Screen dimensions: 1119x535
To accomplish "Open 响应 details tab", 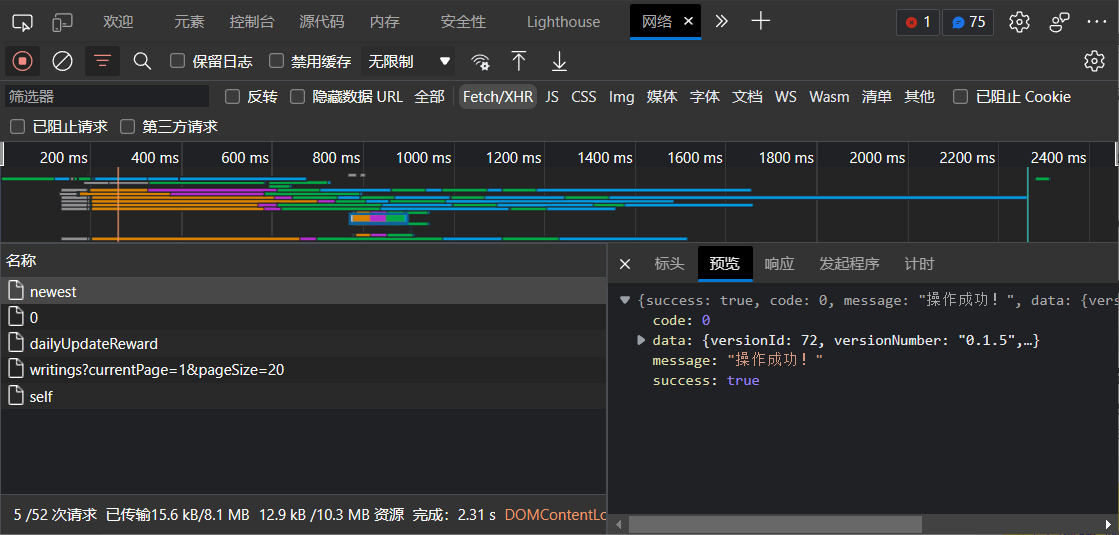I will pyautogui.click(x=779, y=264).
